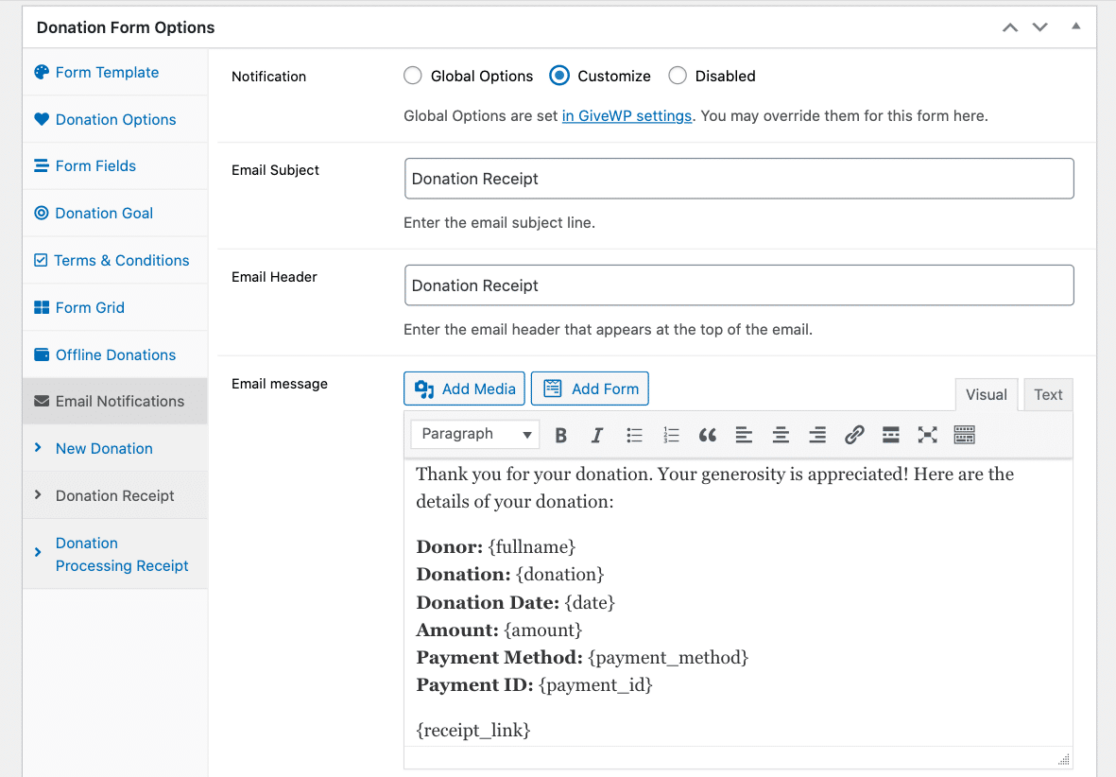Toggle bold formatting in editor toolbar
The image size is (1116, 777).
[561, 435]
